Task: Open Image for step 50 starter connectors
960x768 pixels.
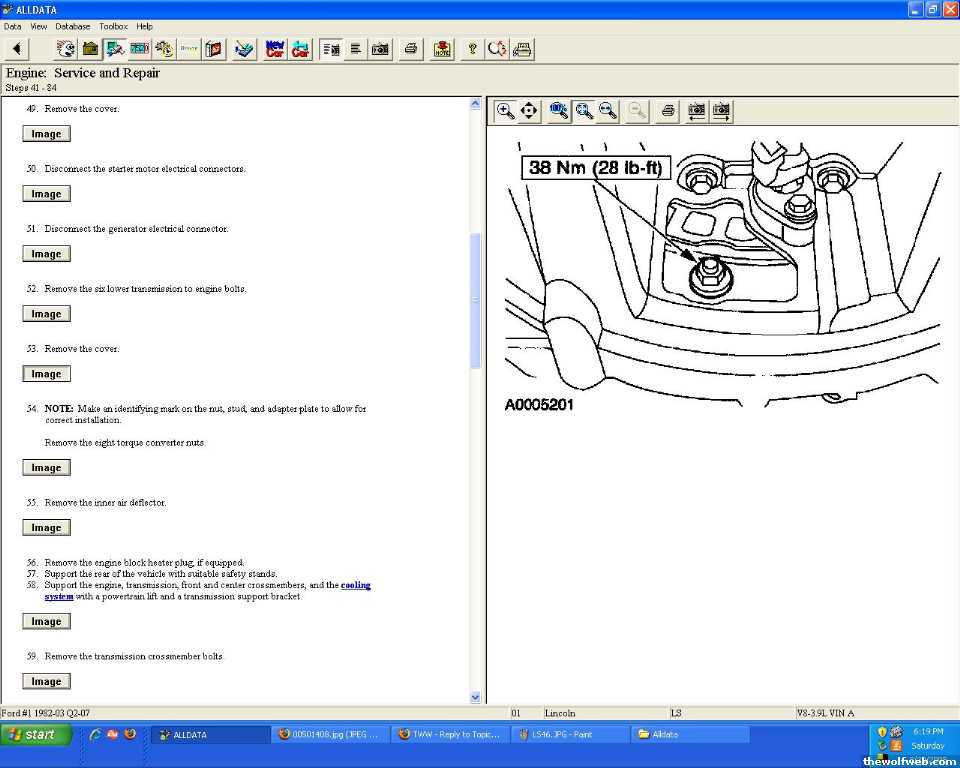Action: pyautogui.click(x=46, y=194)
